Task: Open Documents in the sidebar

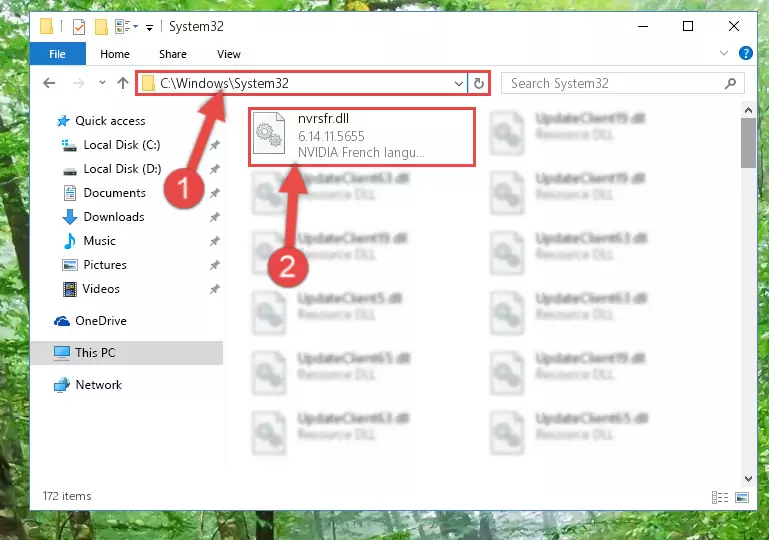Action: tap(104, 193)
